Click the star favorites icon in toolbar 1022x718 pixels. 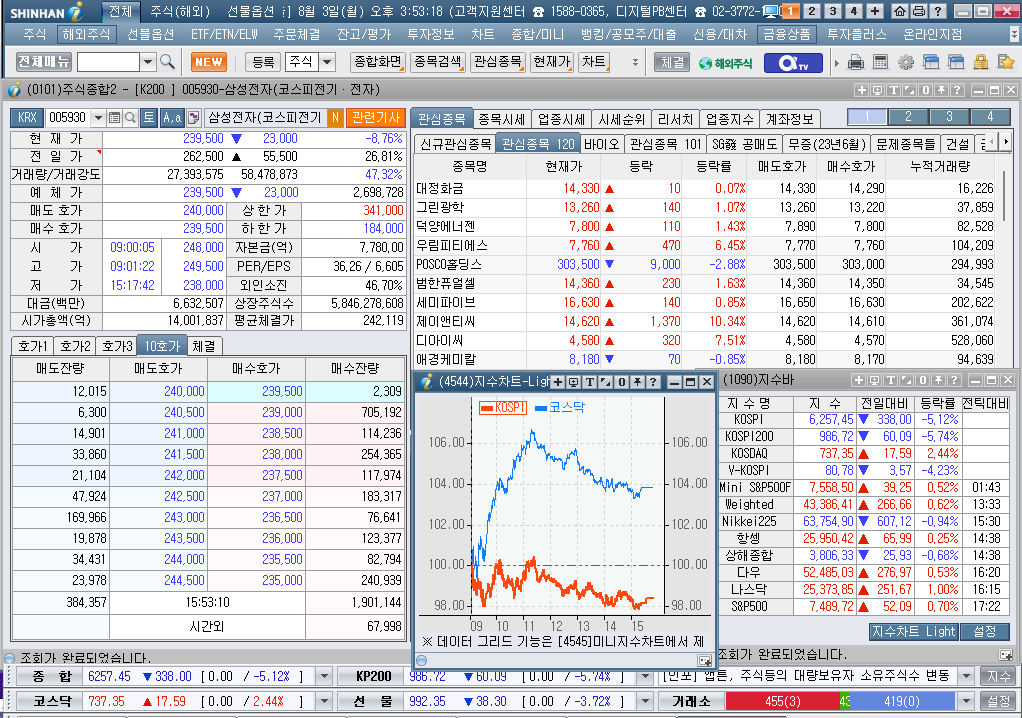tap(1006, 63)
